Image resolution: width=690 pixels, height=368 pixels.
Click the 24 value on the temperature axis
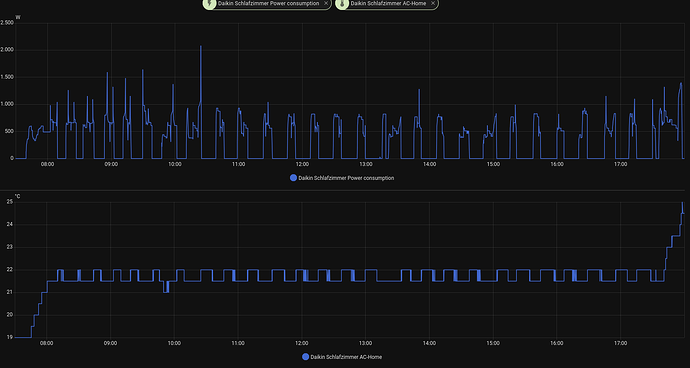[x=11, y=224]
